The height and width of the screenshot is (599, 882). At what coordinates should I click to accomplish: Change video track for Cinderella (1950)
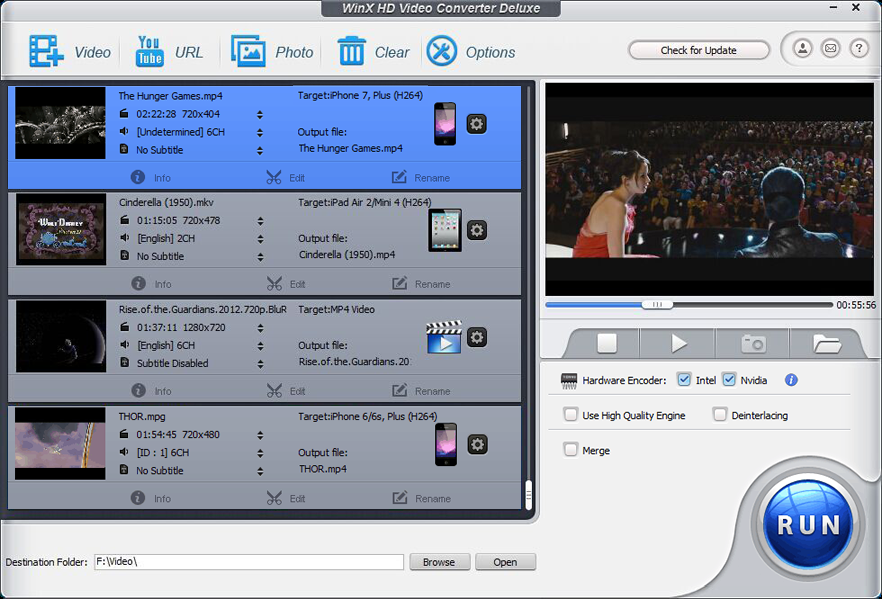(x=260, y=221)
